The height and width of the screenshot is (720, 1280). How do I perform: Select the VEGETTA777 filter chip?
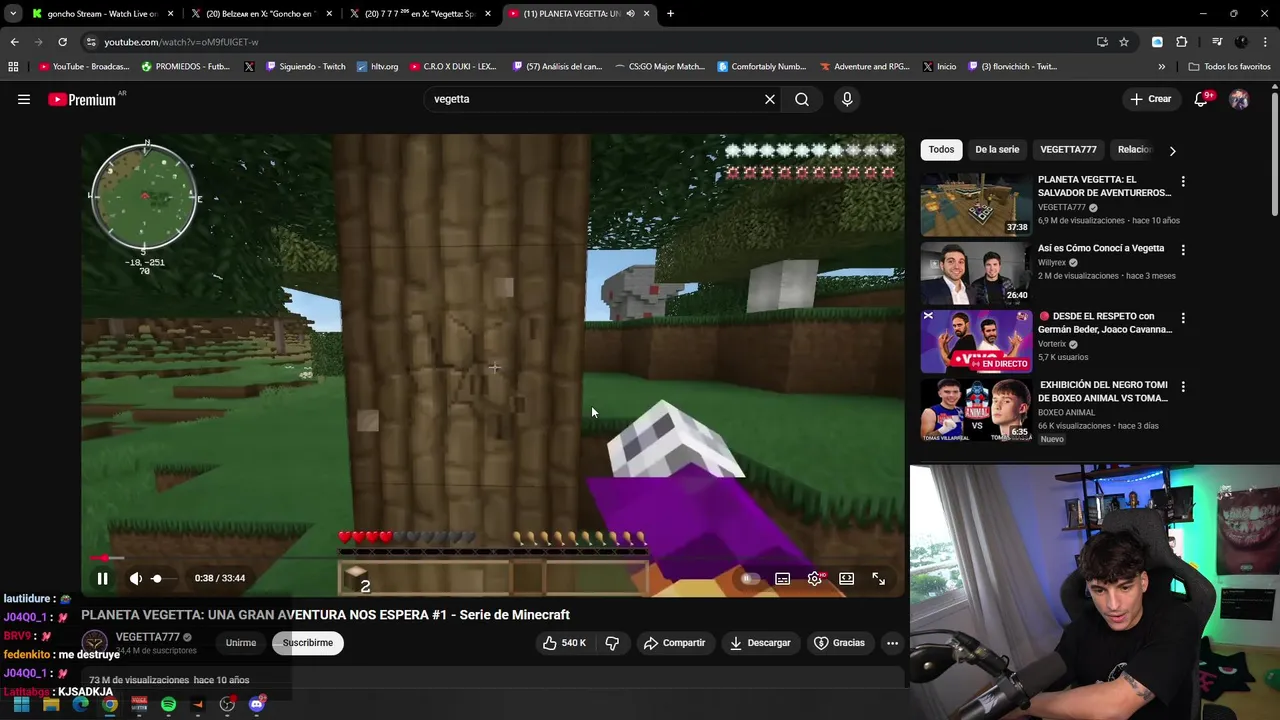[x=1068, y=149]
